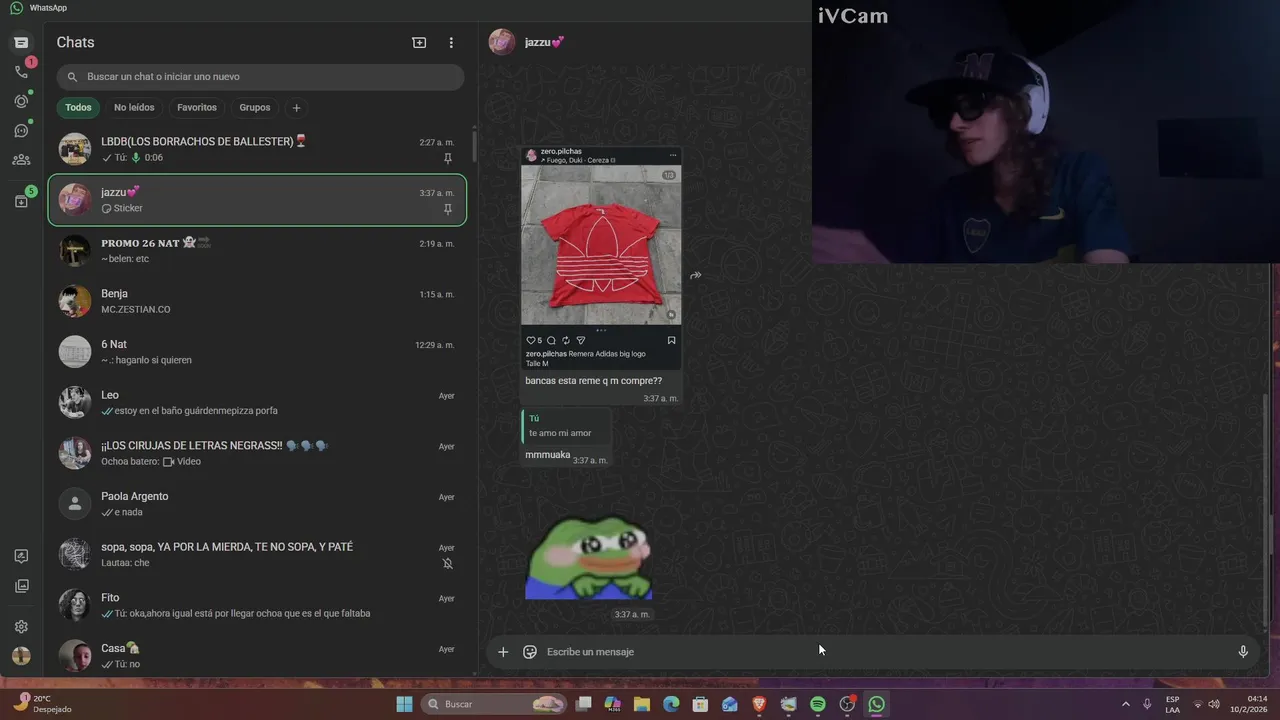Click the taskbar Buscar search box

click(496, 704)
